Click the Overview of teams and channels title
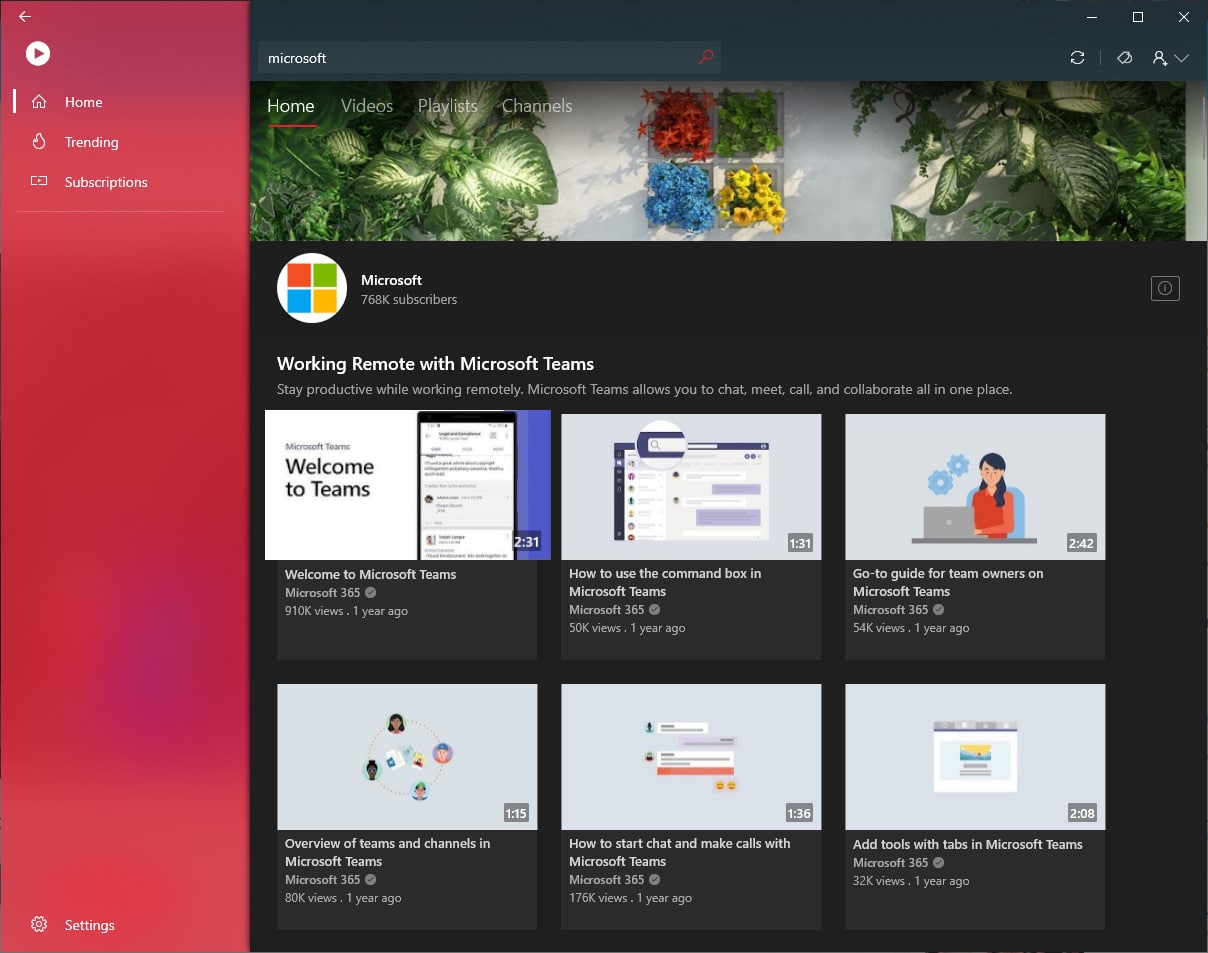 click(x=387, y=852)
